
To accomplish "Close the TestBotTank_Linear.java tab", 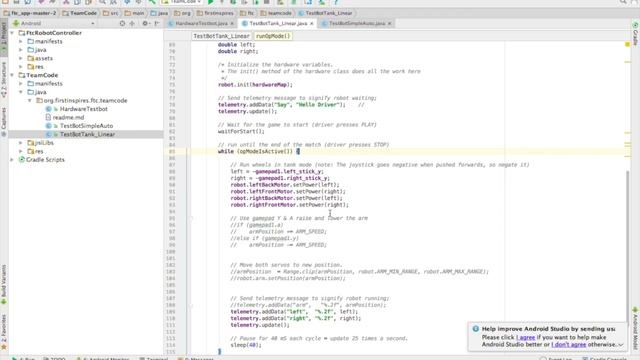I will (x=312, y=24).
